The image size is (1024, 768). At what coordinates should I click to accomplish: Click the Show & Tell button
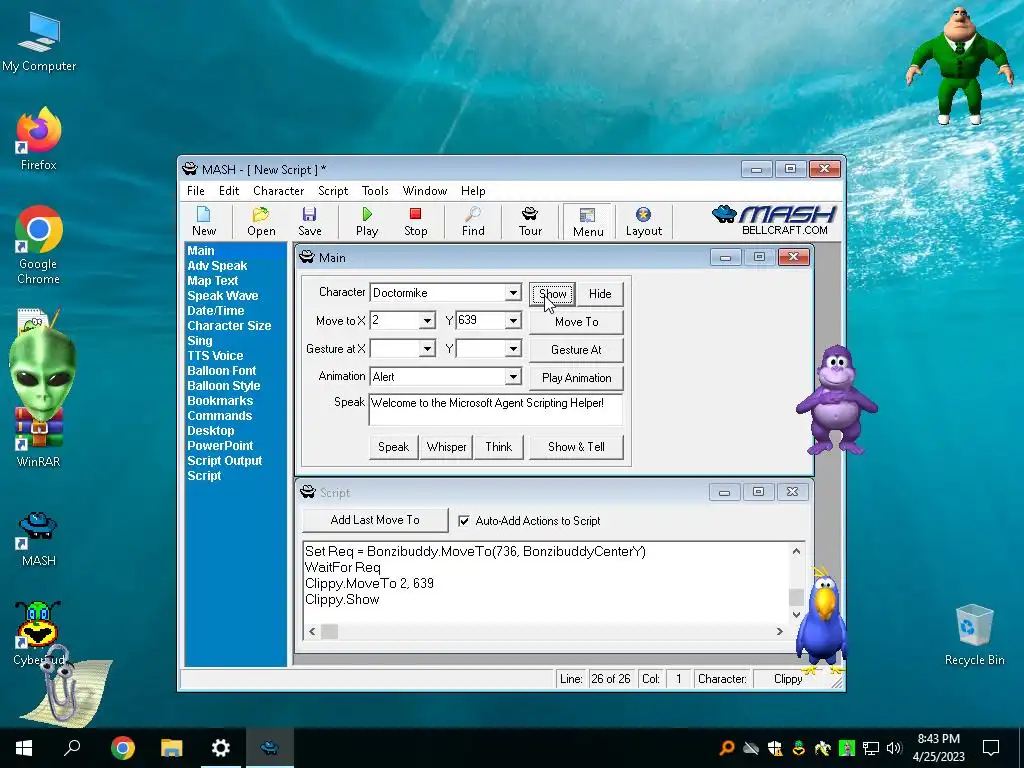(x=576, y=447)
